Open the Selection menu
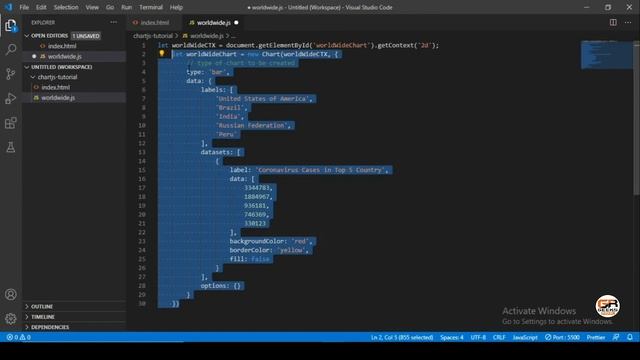The width and height of the screenshot is (640, 360). click(66, 7)
